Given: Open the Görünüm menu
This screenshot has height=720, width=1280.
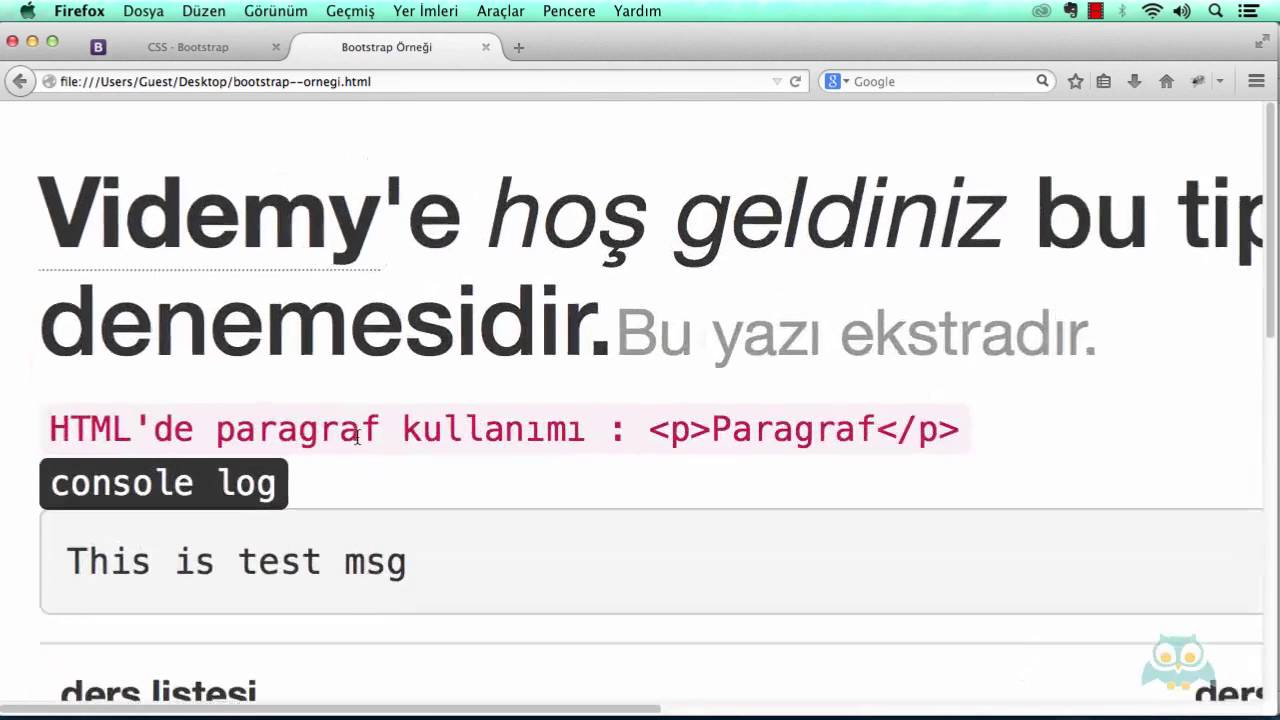Looking at the screenshot, I should (276, 11).
